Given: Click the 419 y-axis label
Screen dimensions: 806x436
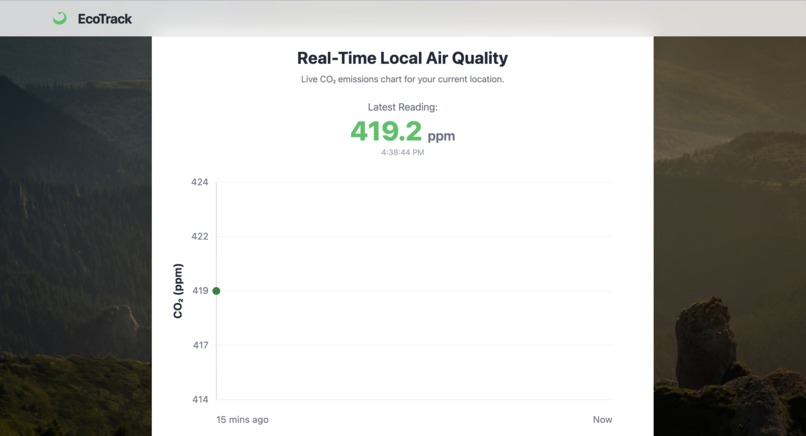Looking at the screenshot, I should pyautogui.click(x=200, y=291).
